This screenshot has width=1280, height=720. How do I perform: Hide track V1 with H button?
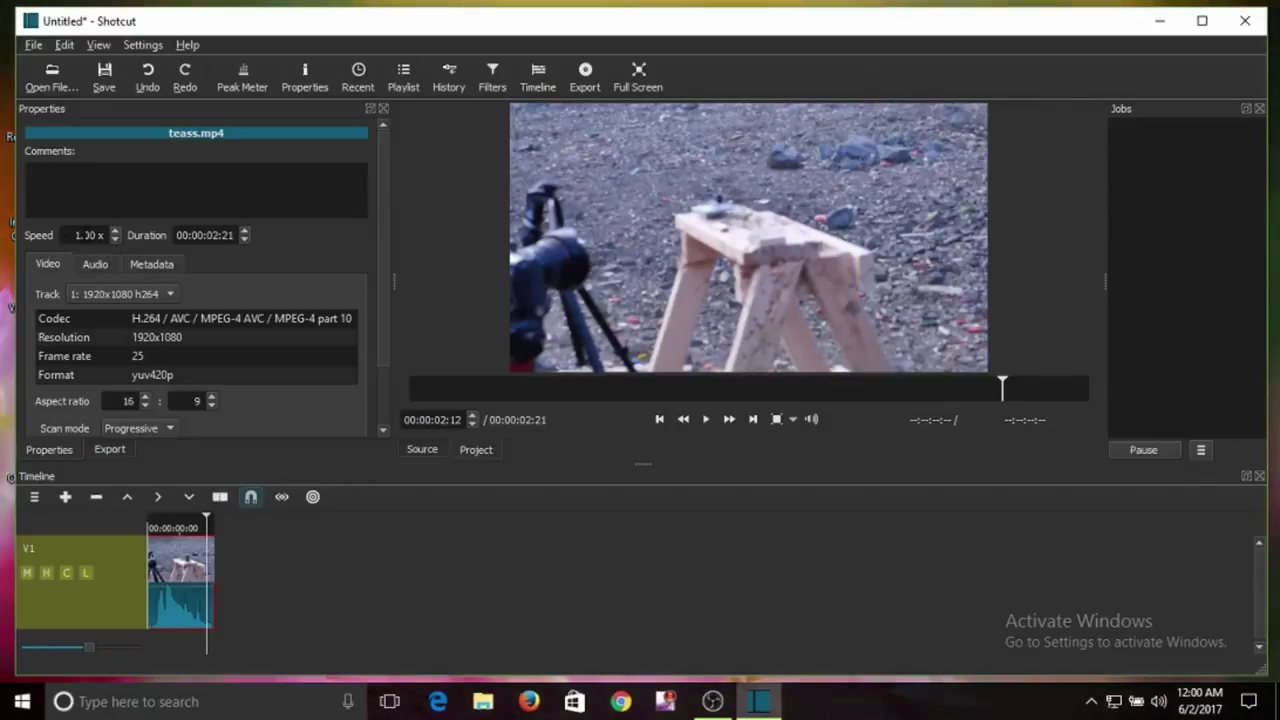tap(46, 573)
